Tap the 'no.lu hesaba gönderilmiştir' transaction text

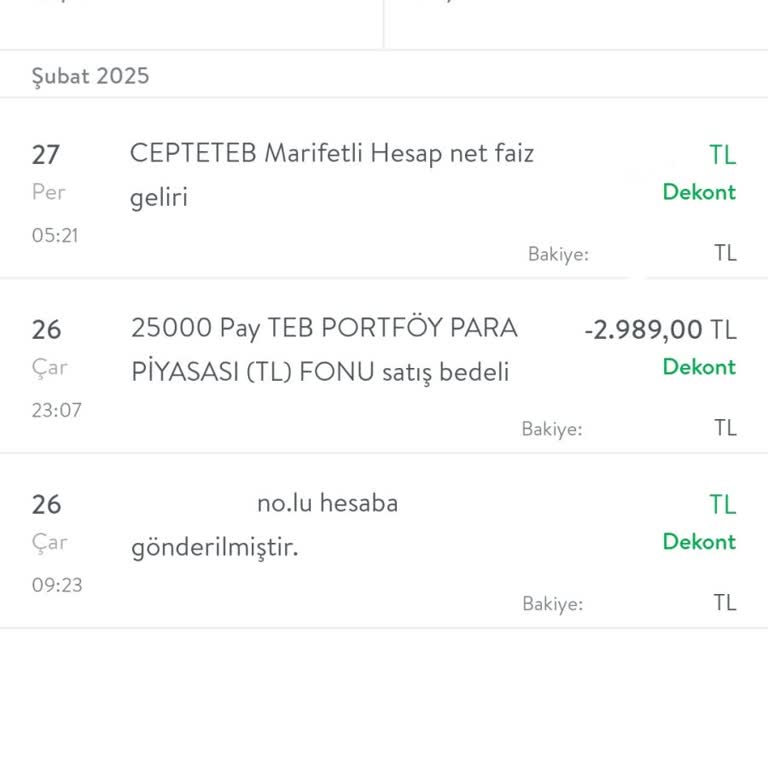point(264,525)
